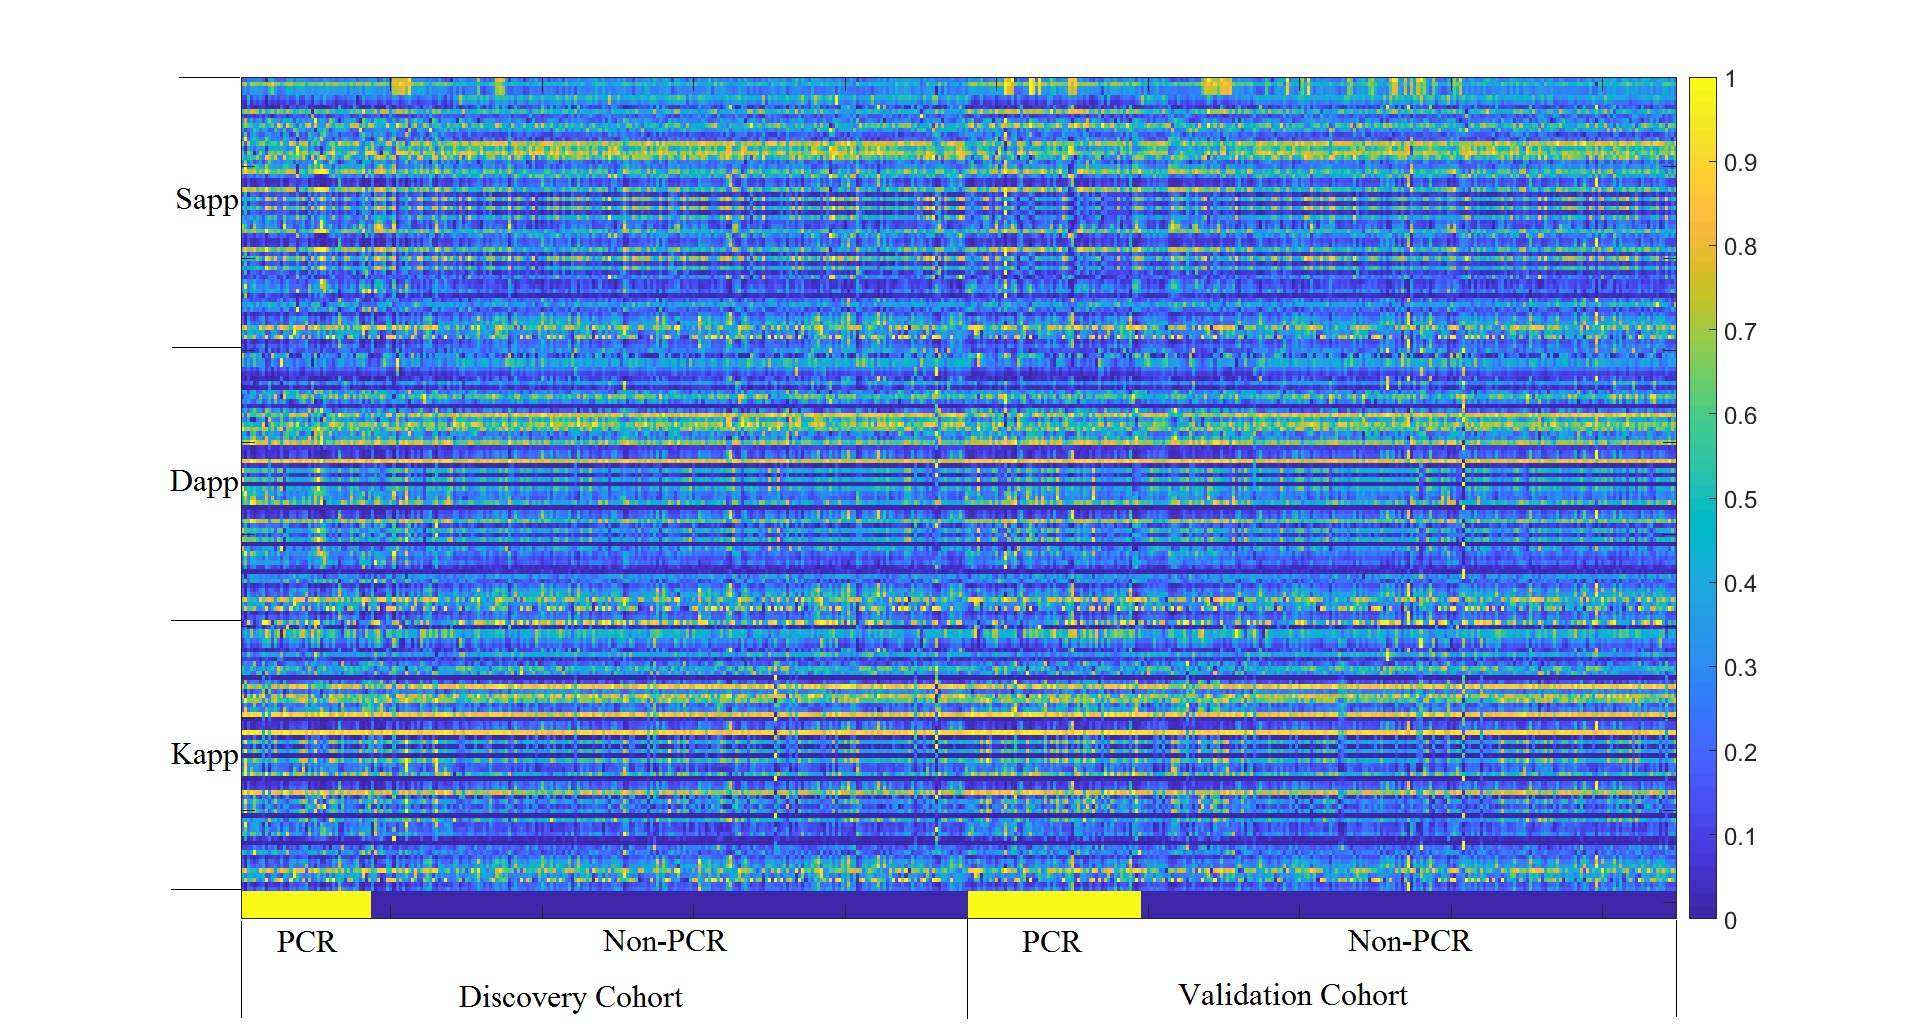Click PCR label under Discovery Cohort
This screenshot has height=1033, width=1920.
click(306, 942)
